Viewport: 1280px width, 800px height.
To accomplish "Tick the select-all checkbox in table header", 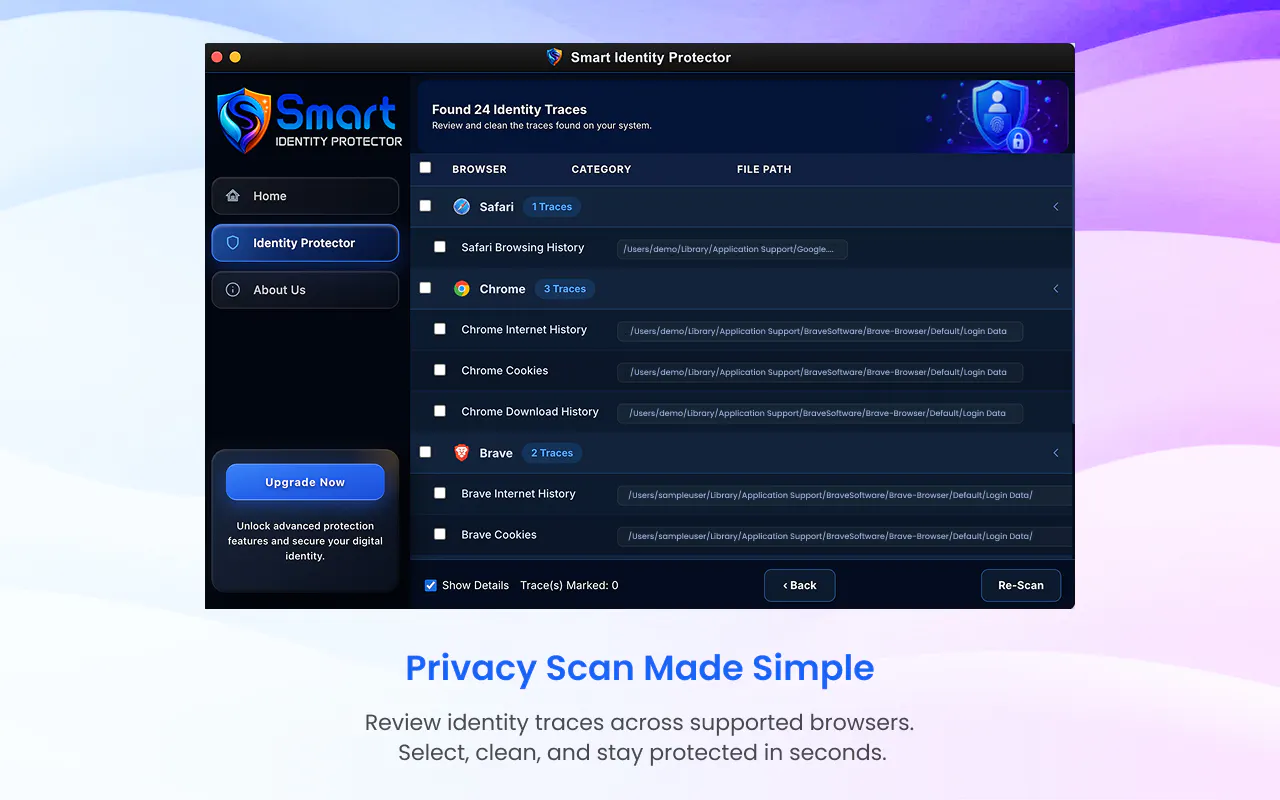I will [x=425, y=168].
